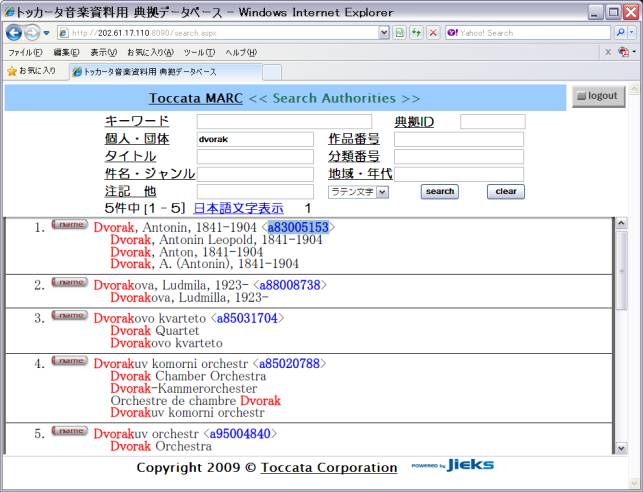Click the text Dvorak, Antonin Leopold, 1841-1904
Screen dimensions: 643x492
click(x=216, y=239)
